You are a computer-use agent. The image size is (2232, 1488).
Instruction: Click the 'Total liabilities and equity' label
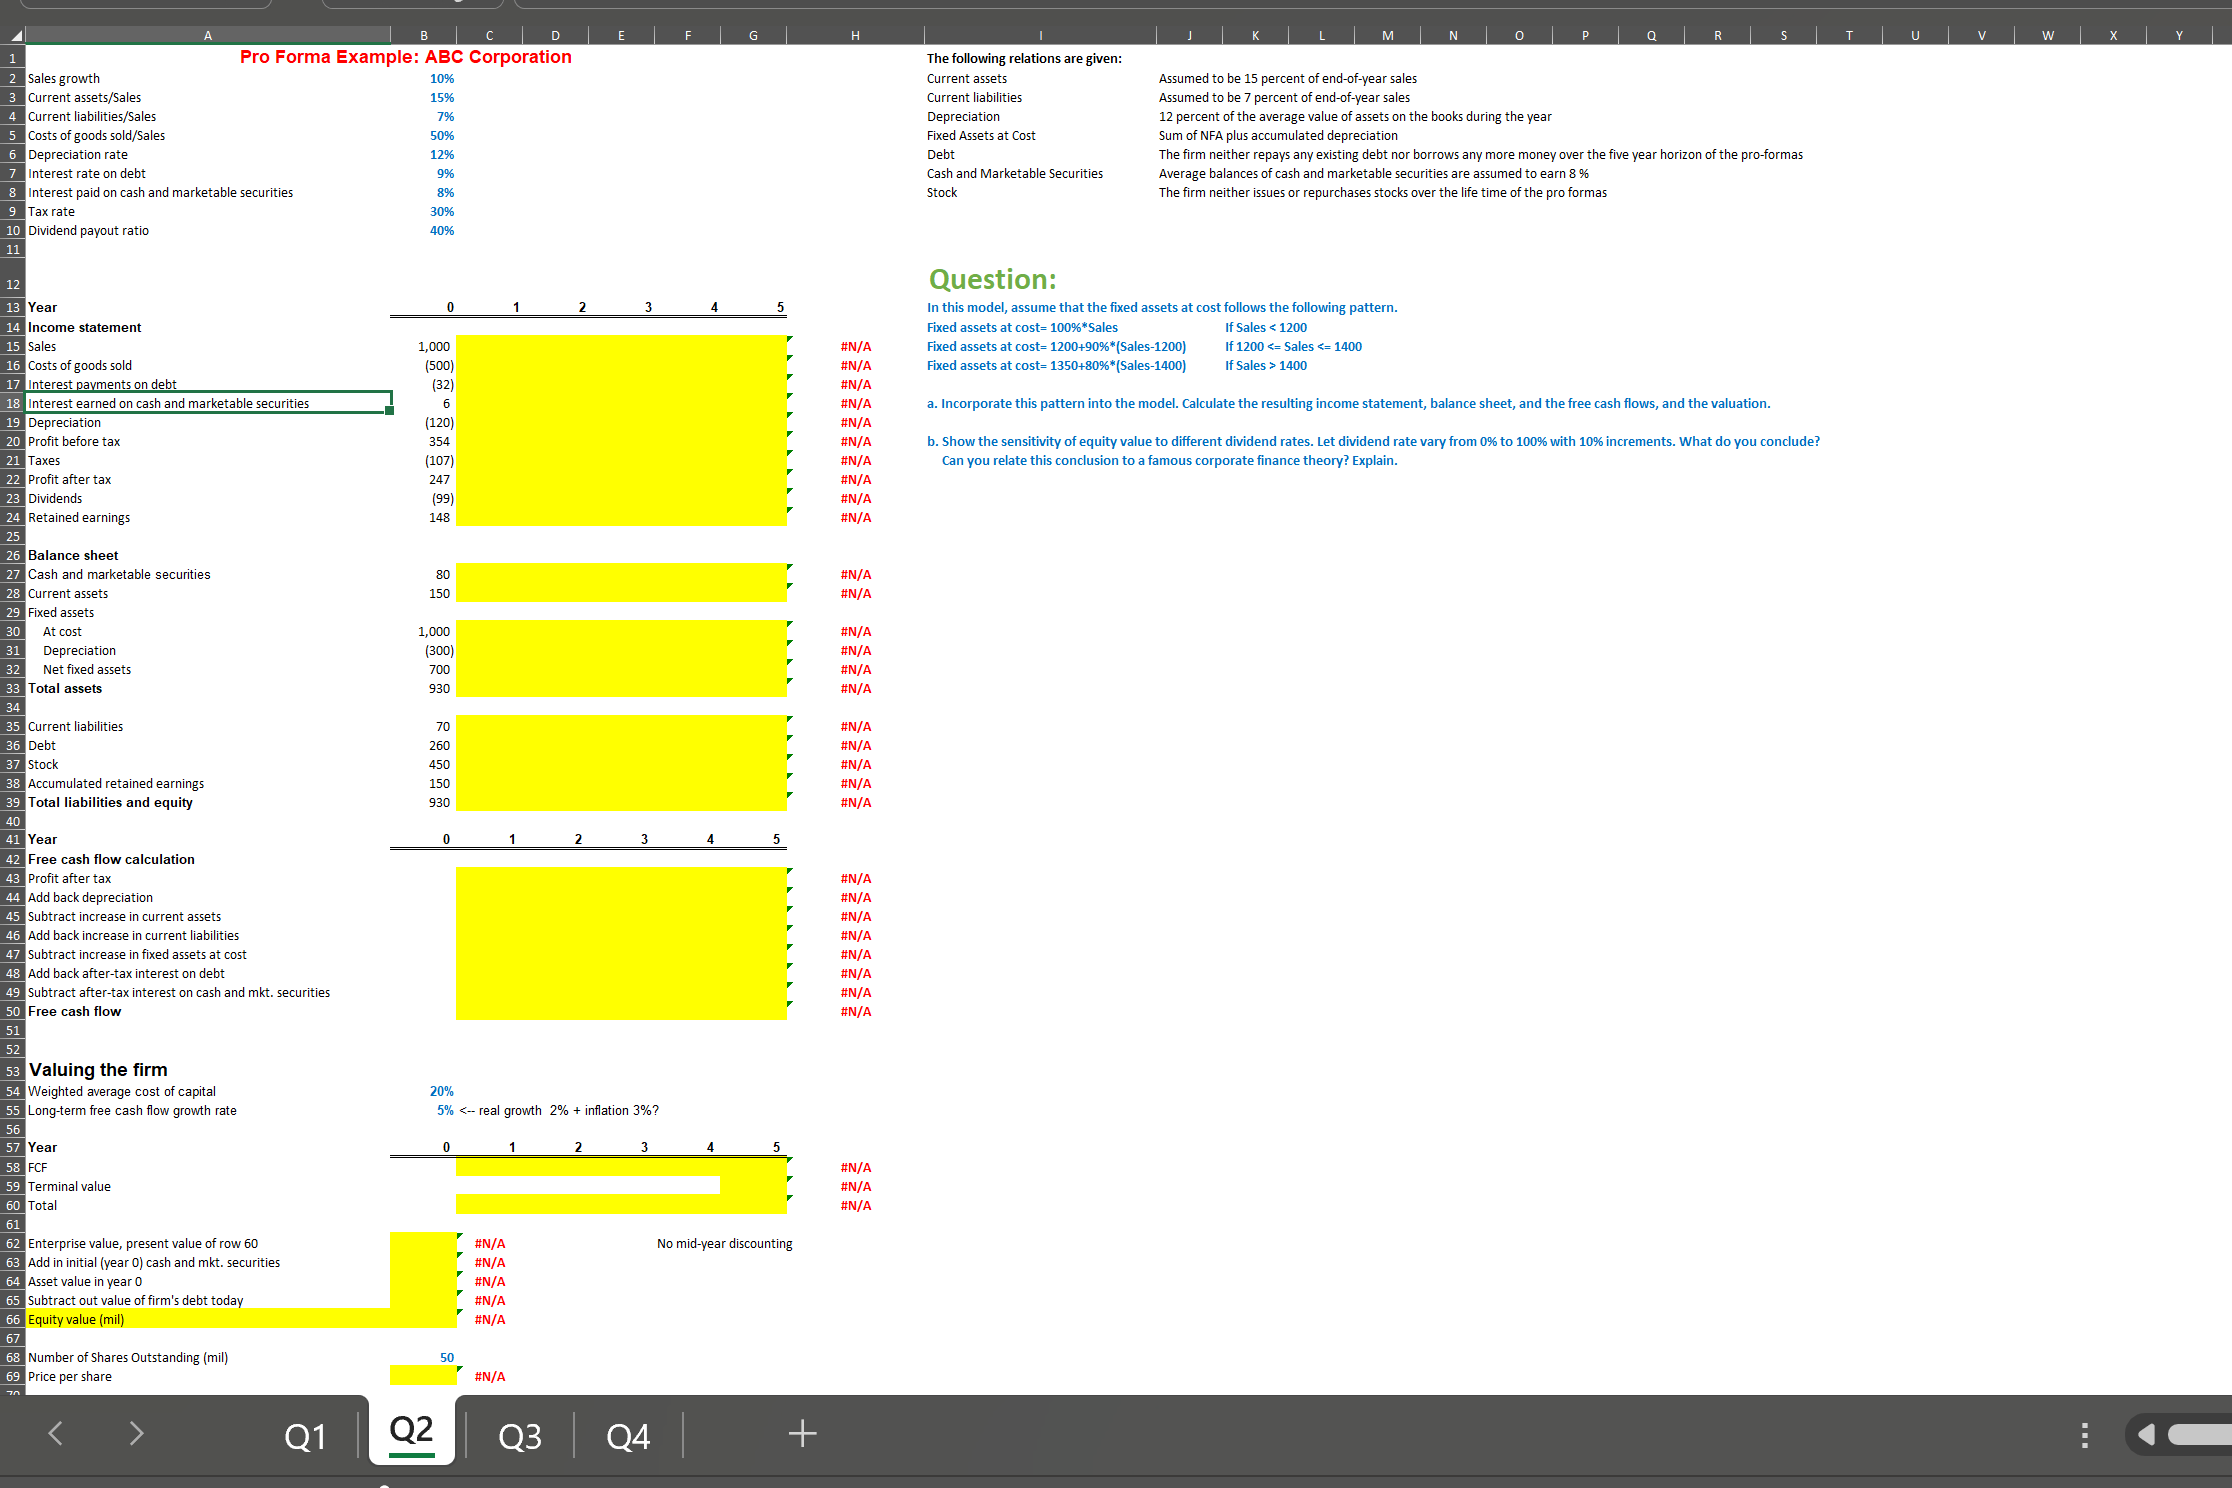click(110, 802)
